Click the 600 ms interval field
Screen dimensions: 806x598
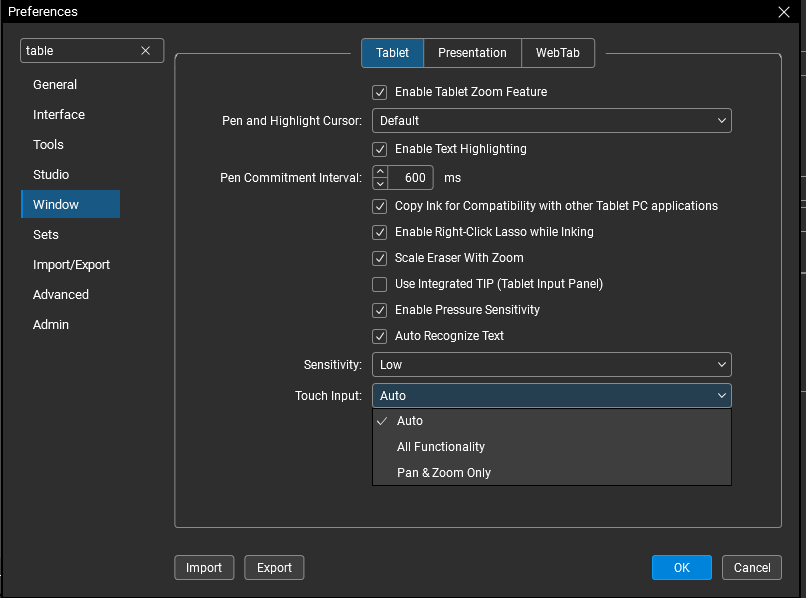click(410, 178)
